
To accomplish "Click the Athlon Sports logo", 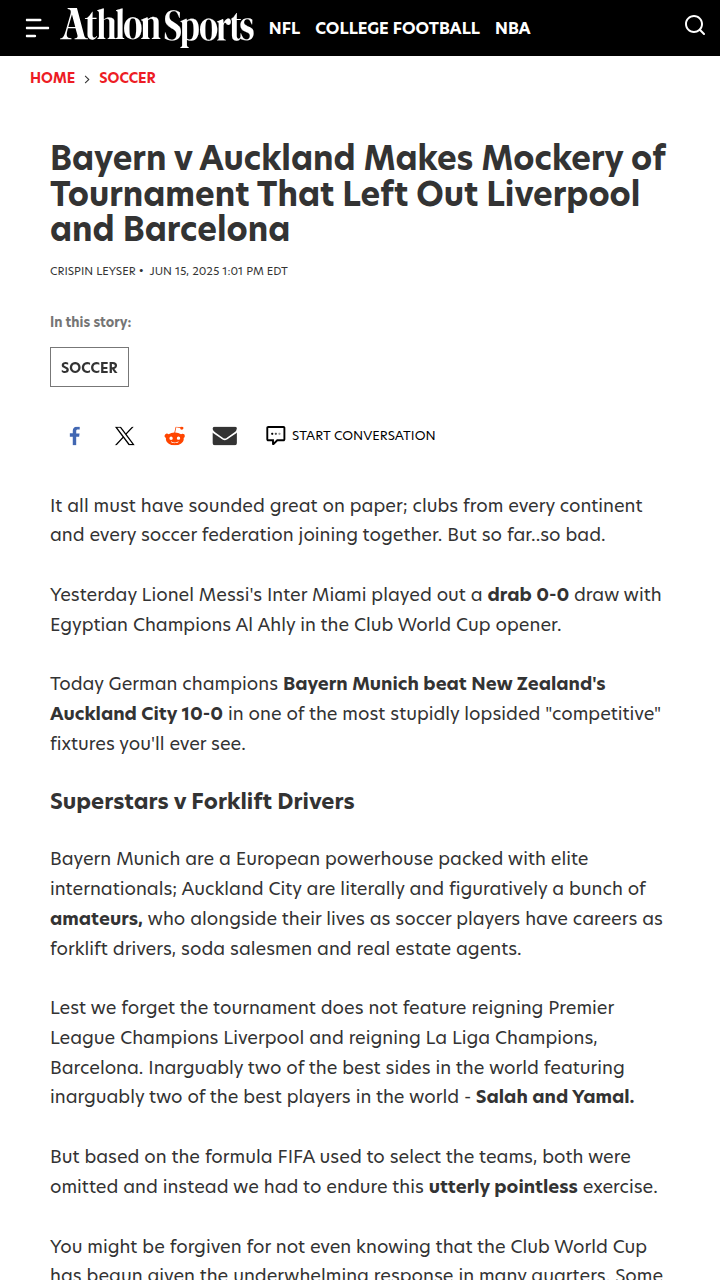I will tap(157, 27).
